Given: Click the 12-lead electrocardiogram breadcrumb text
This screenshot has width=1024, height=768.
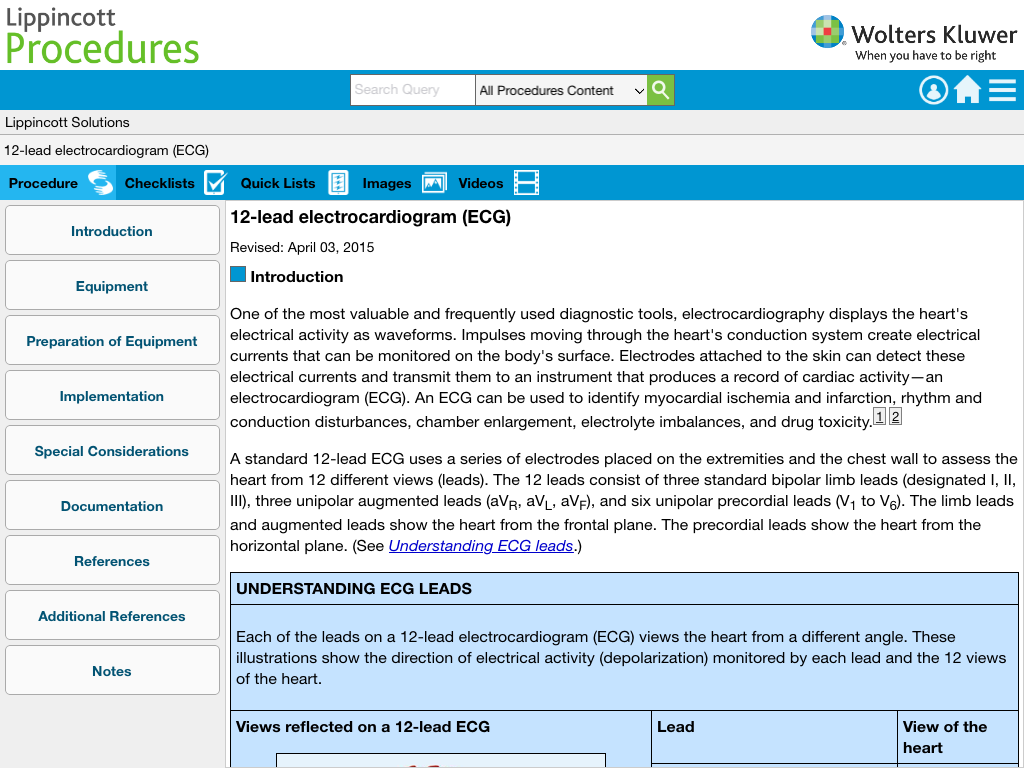Looking at the screenshot, I should [106, 150].
